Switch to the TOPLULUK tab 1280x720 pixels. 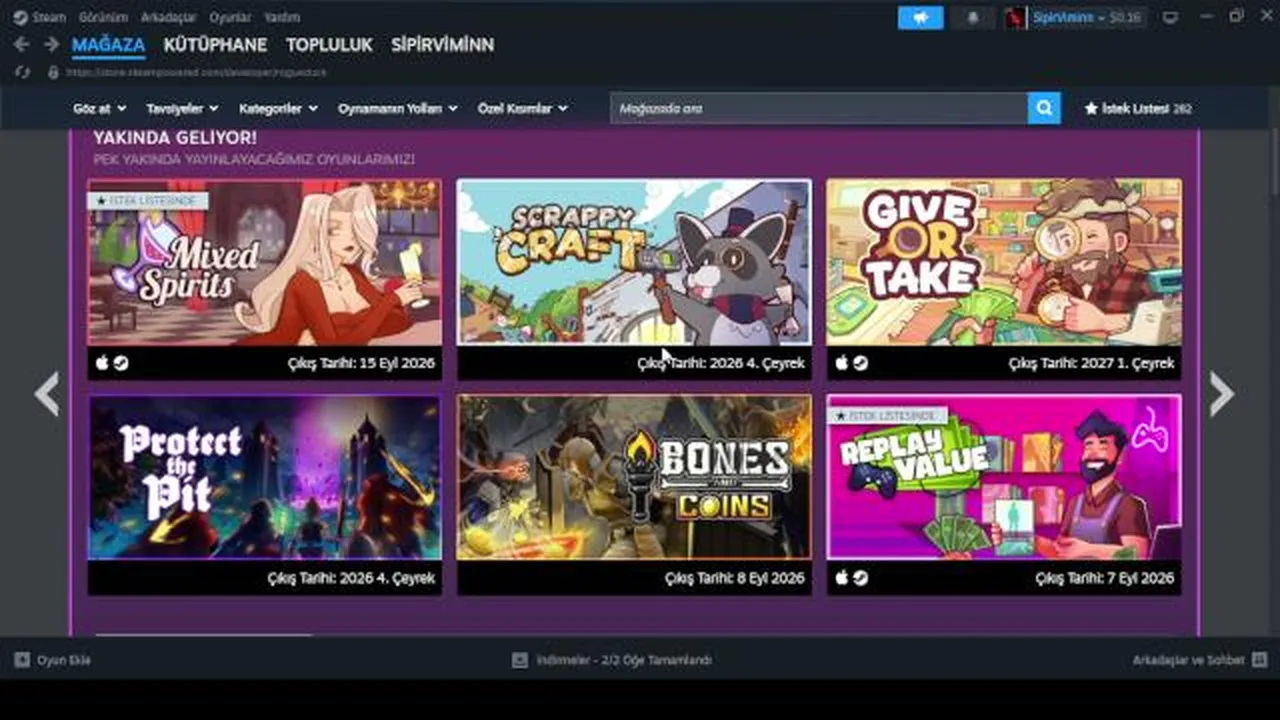click(329, 45)
